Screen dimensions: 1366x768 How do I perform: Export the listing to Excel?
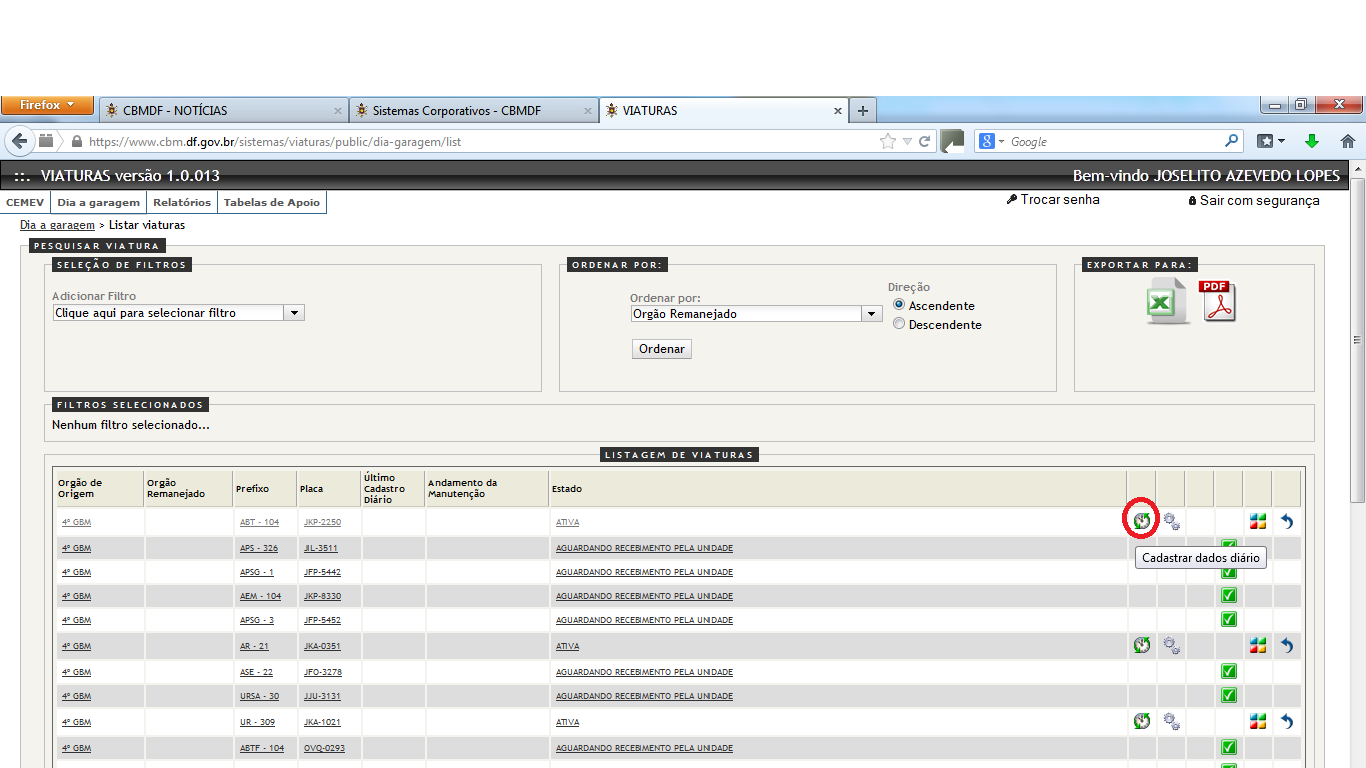click(1168, 301)
